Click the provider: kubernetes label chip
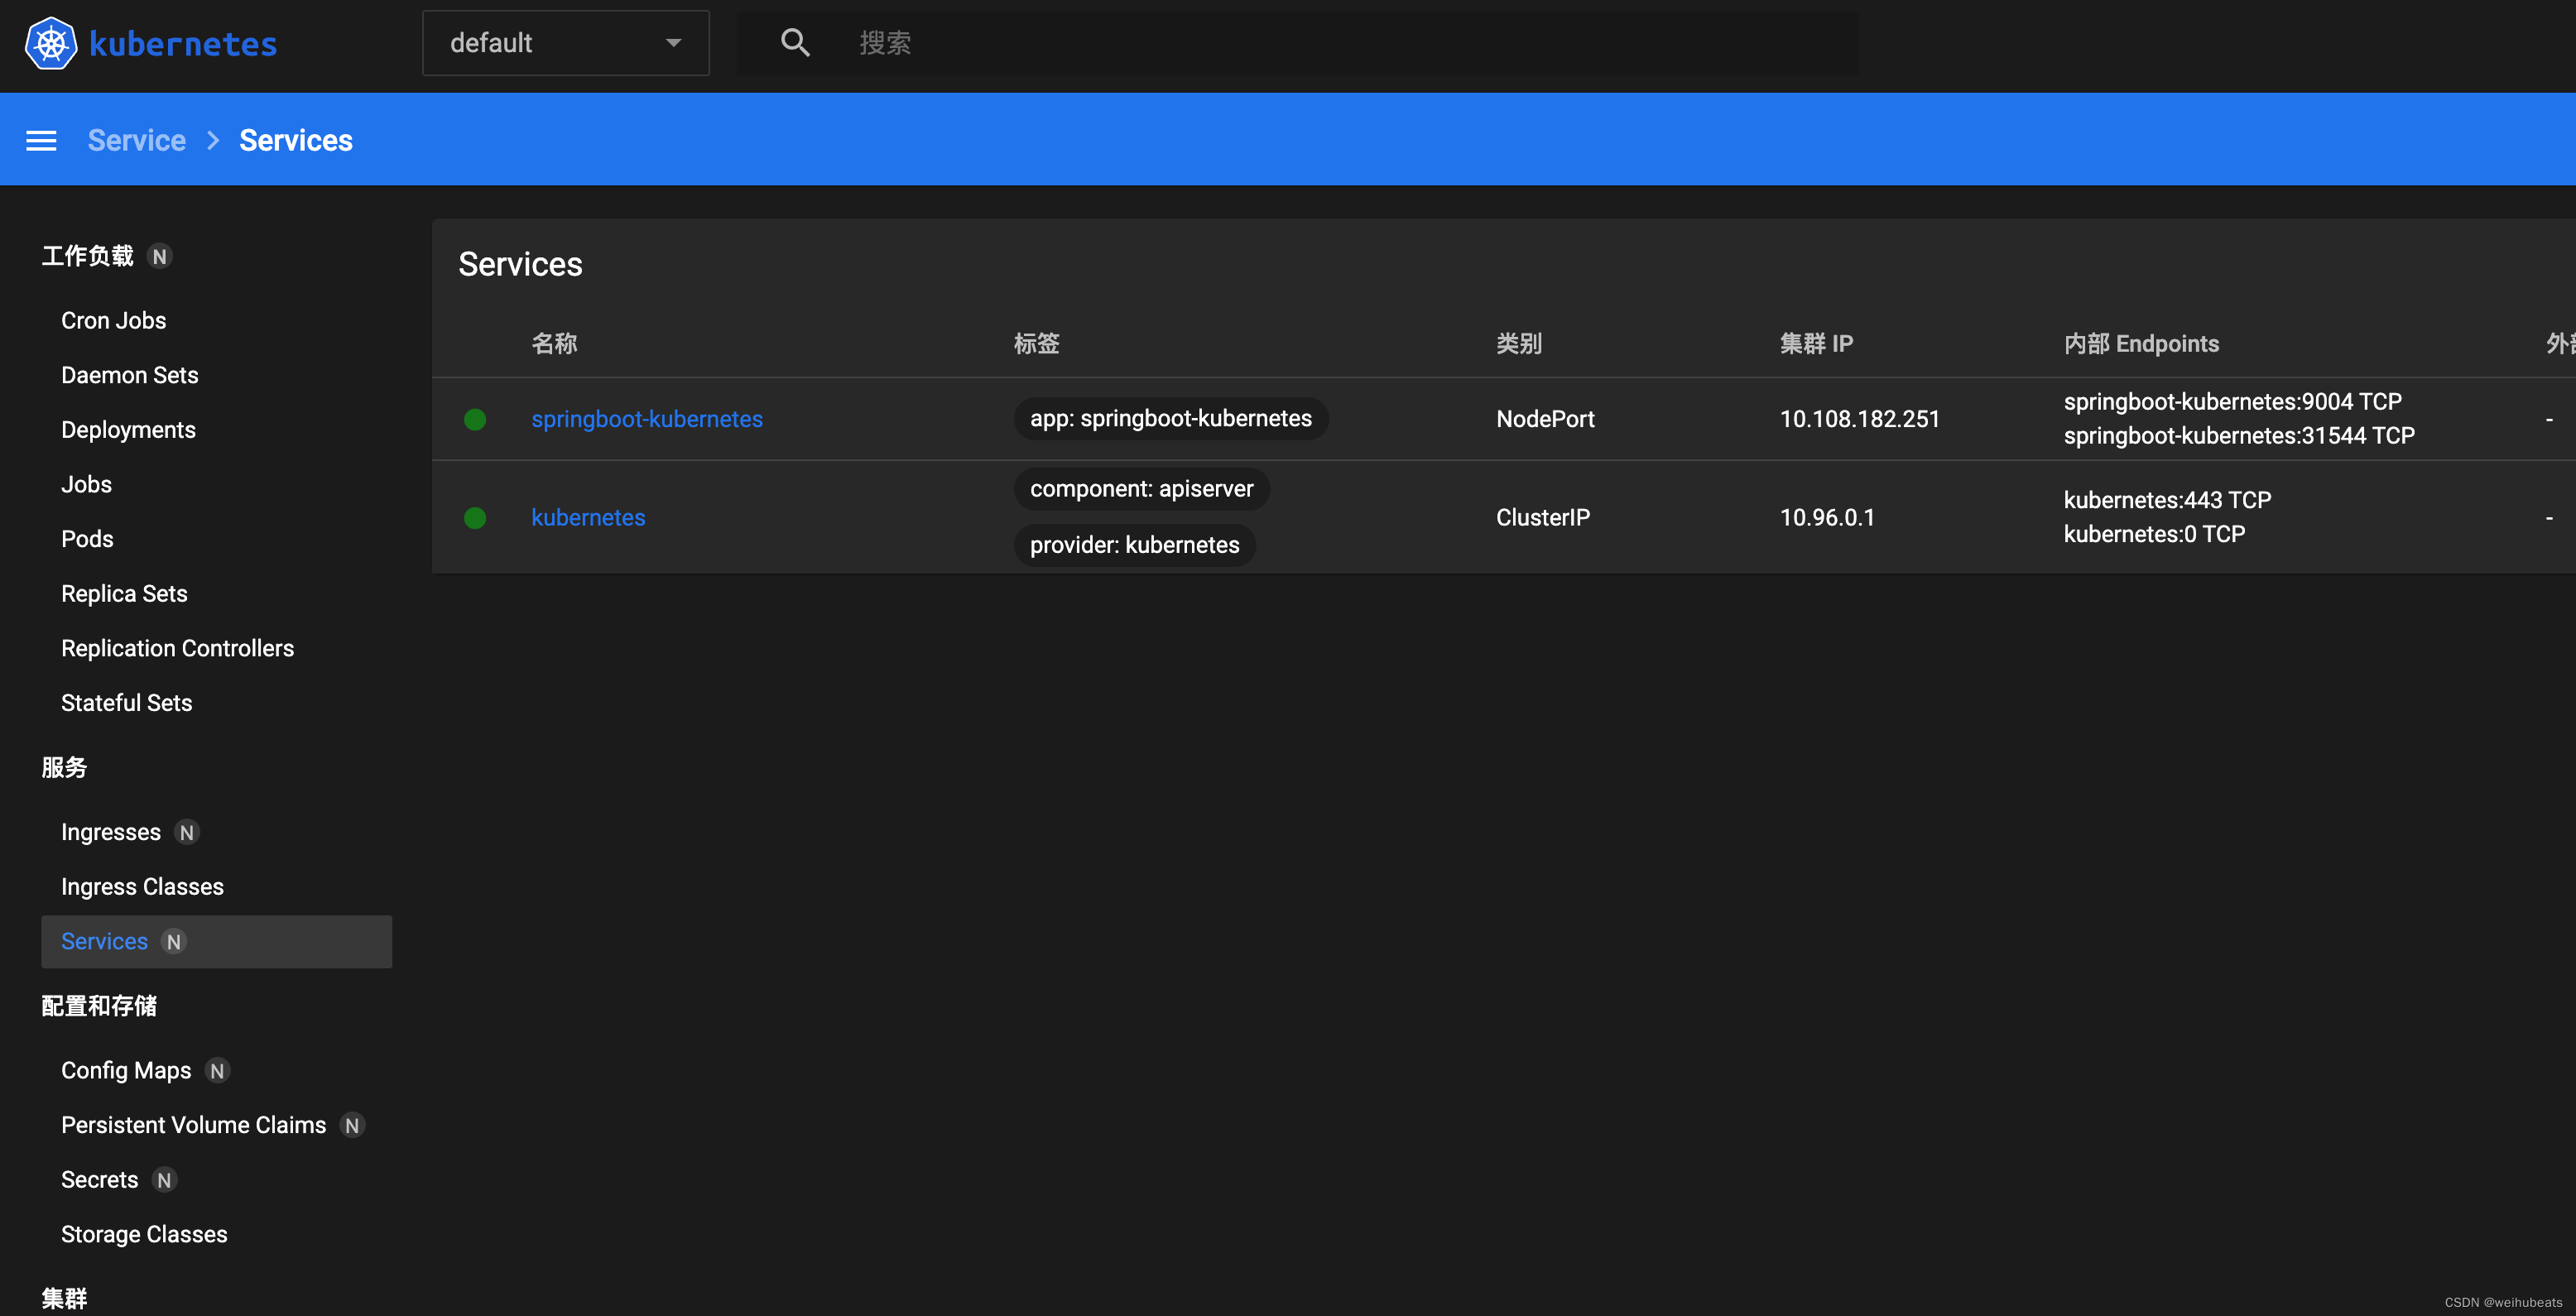 click(1134, 545)
